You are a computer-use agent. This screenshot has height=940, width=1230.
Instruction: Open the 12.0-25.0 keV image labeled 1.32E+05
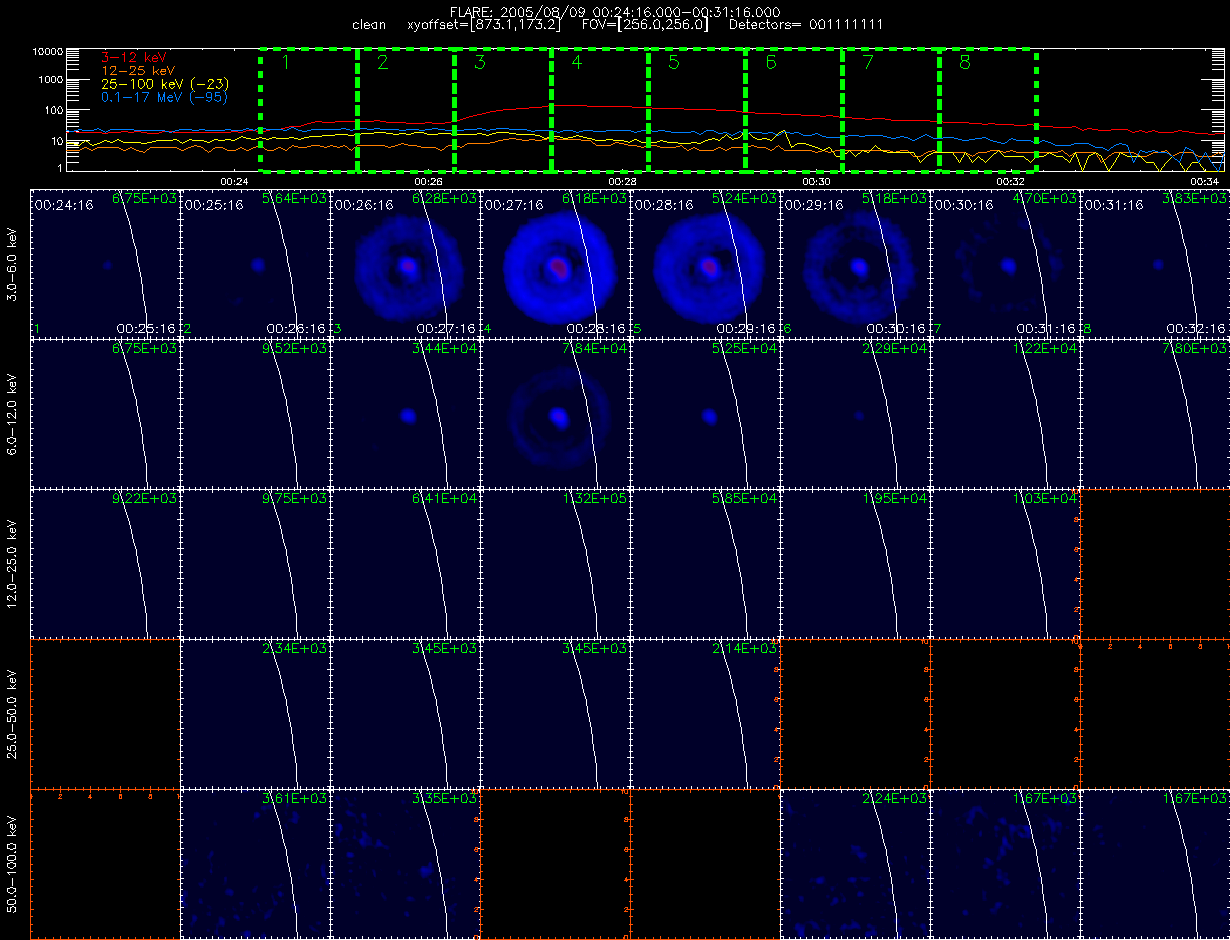(555, 563)
